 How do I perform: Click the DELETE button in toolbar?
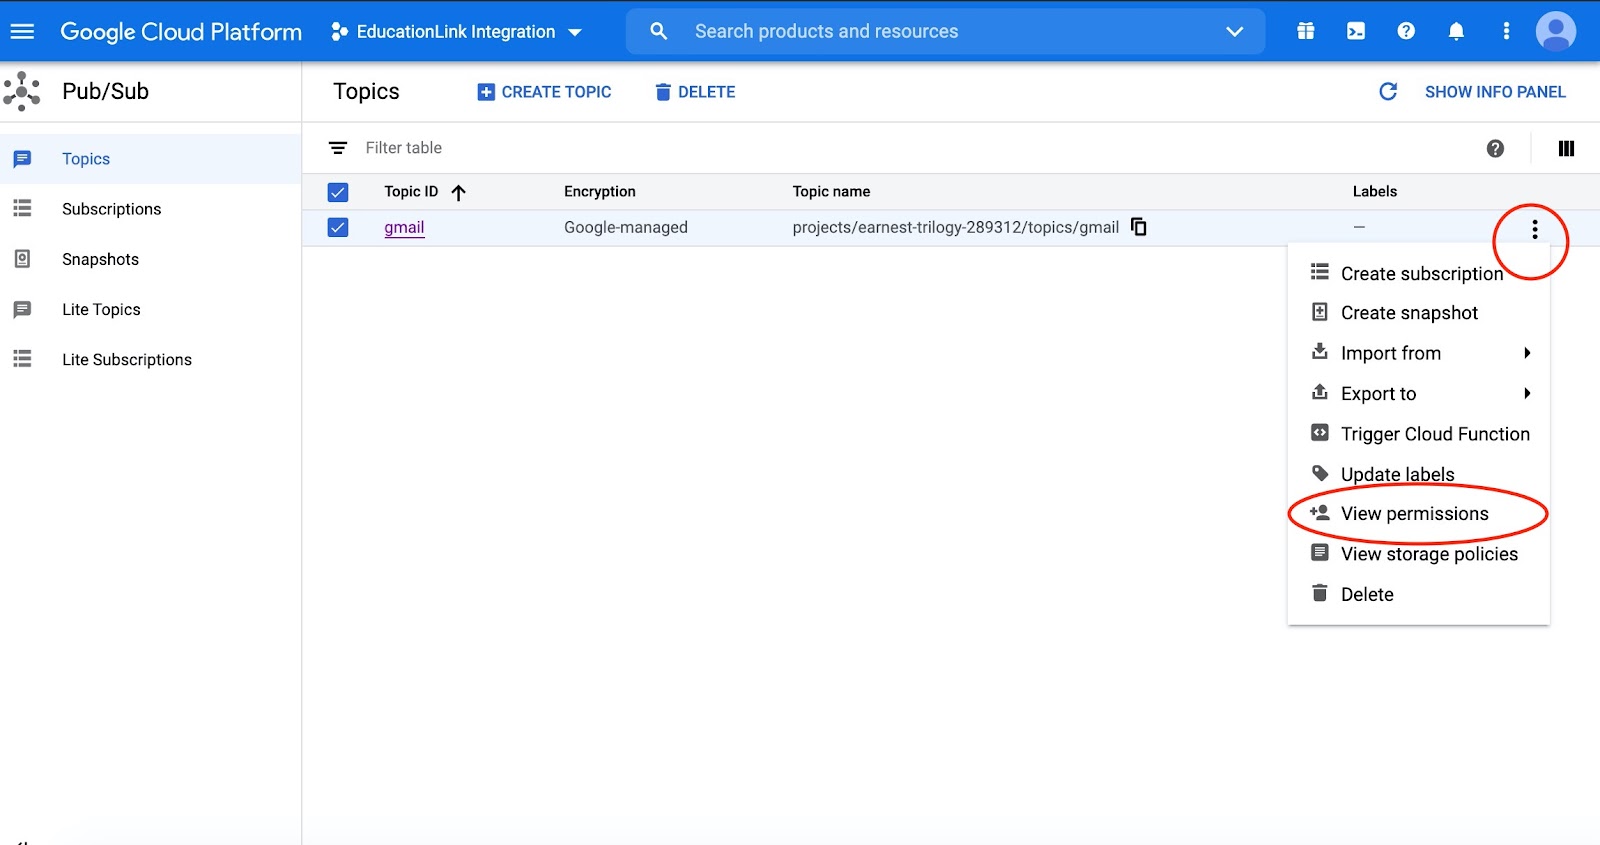695,92
